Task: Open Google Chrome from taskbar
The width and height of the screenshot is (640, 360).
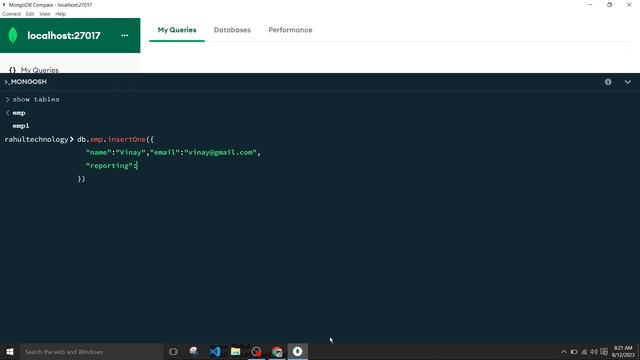Action: pos(277,351)
